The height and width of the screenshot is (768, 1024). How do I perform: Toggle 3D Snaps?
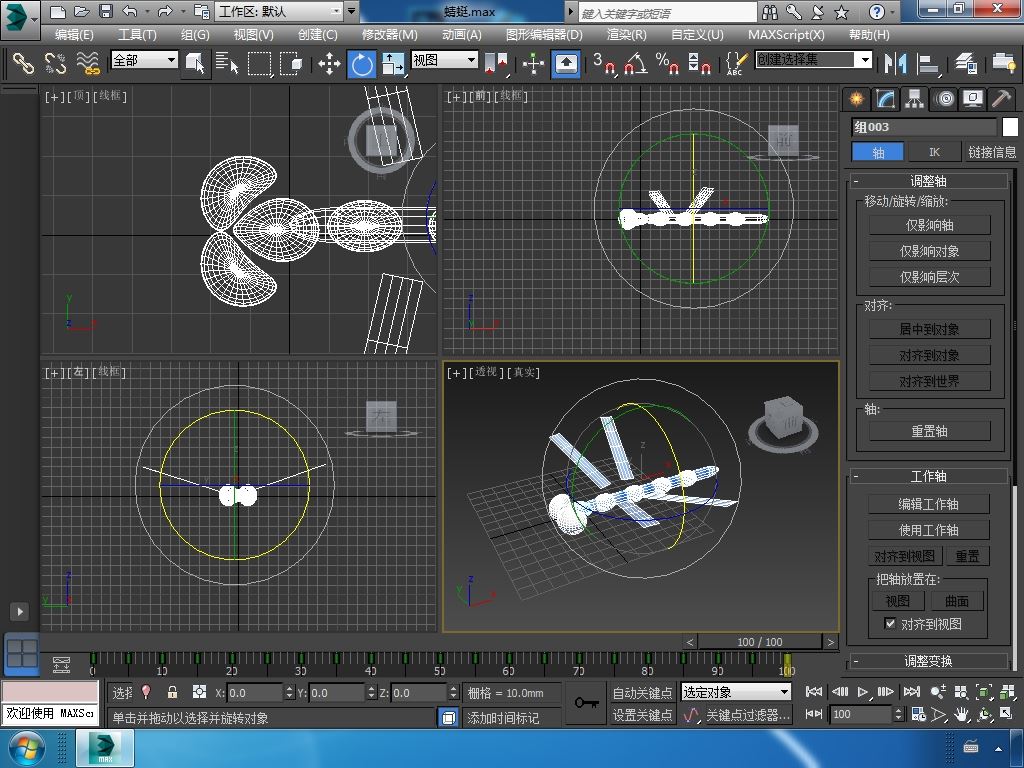click(604, 63)
